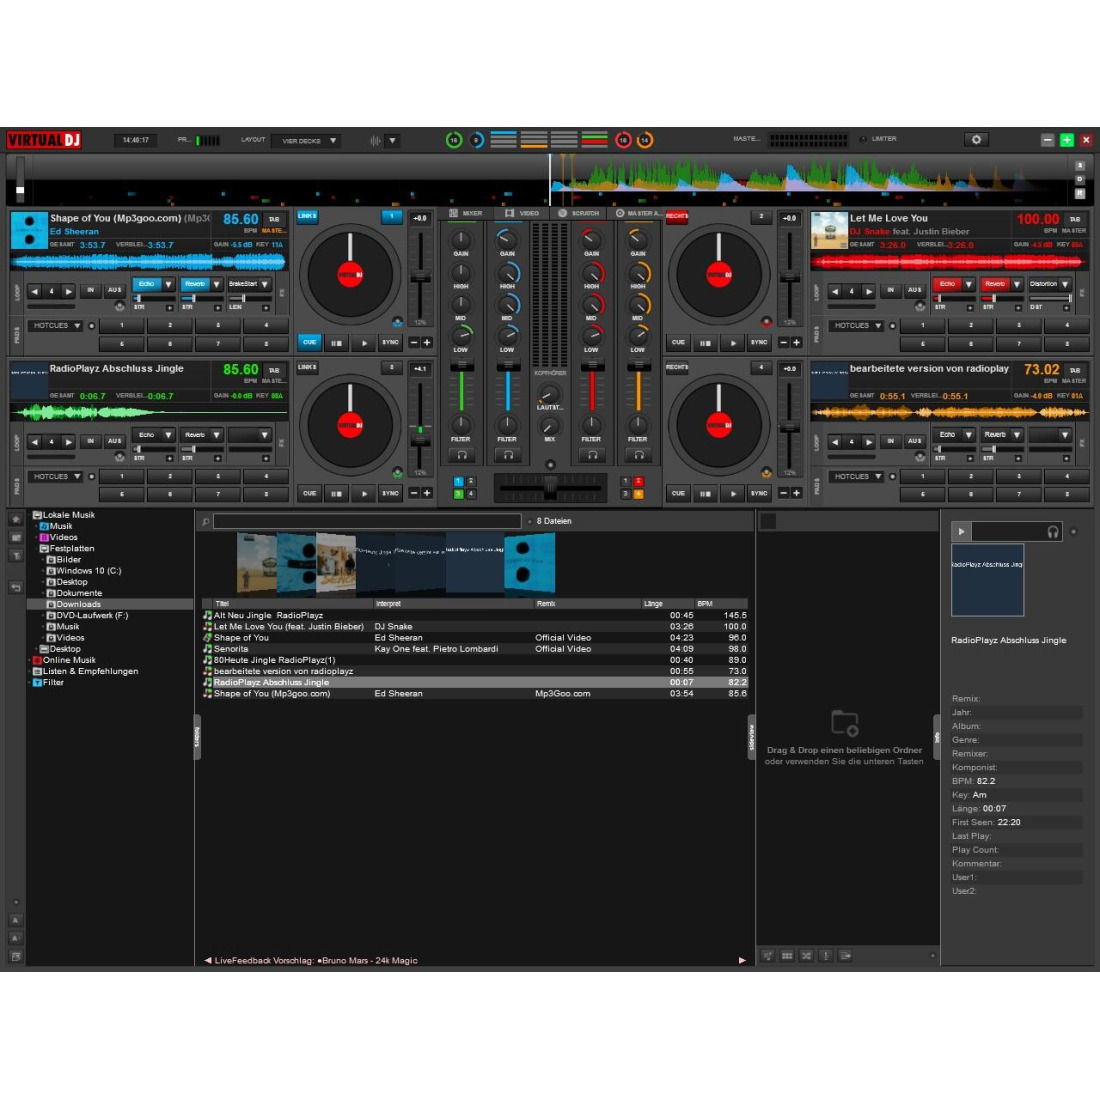The height and width of the screenshot is (1100, 1100).
Task: Sort the file list by the BPM column
Action: coord(721,603)
